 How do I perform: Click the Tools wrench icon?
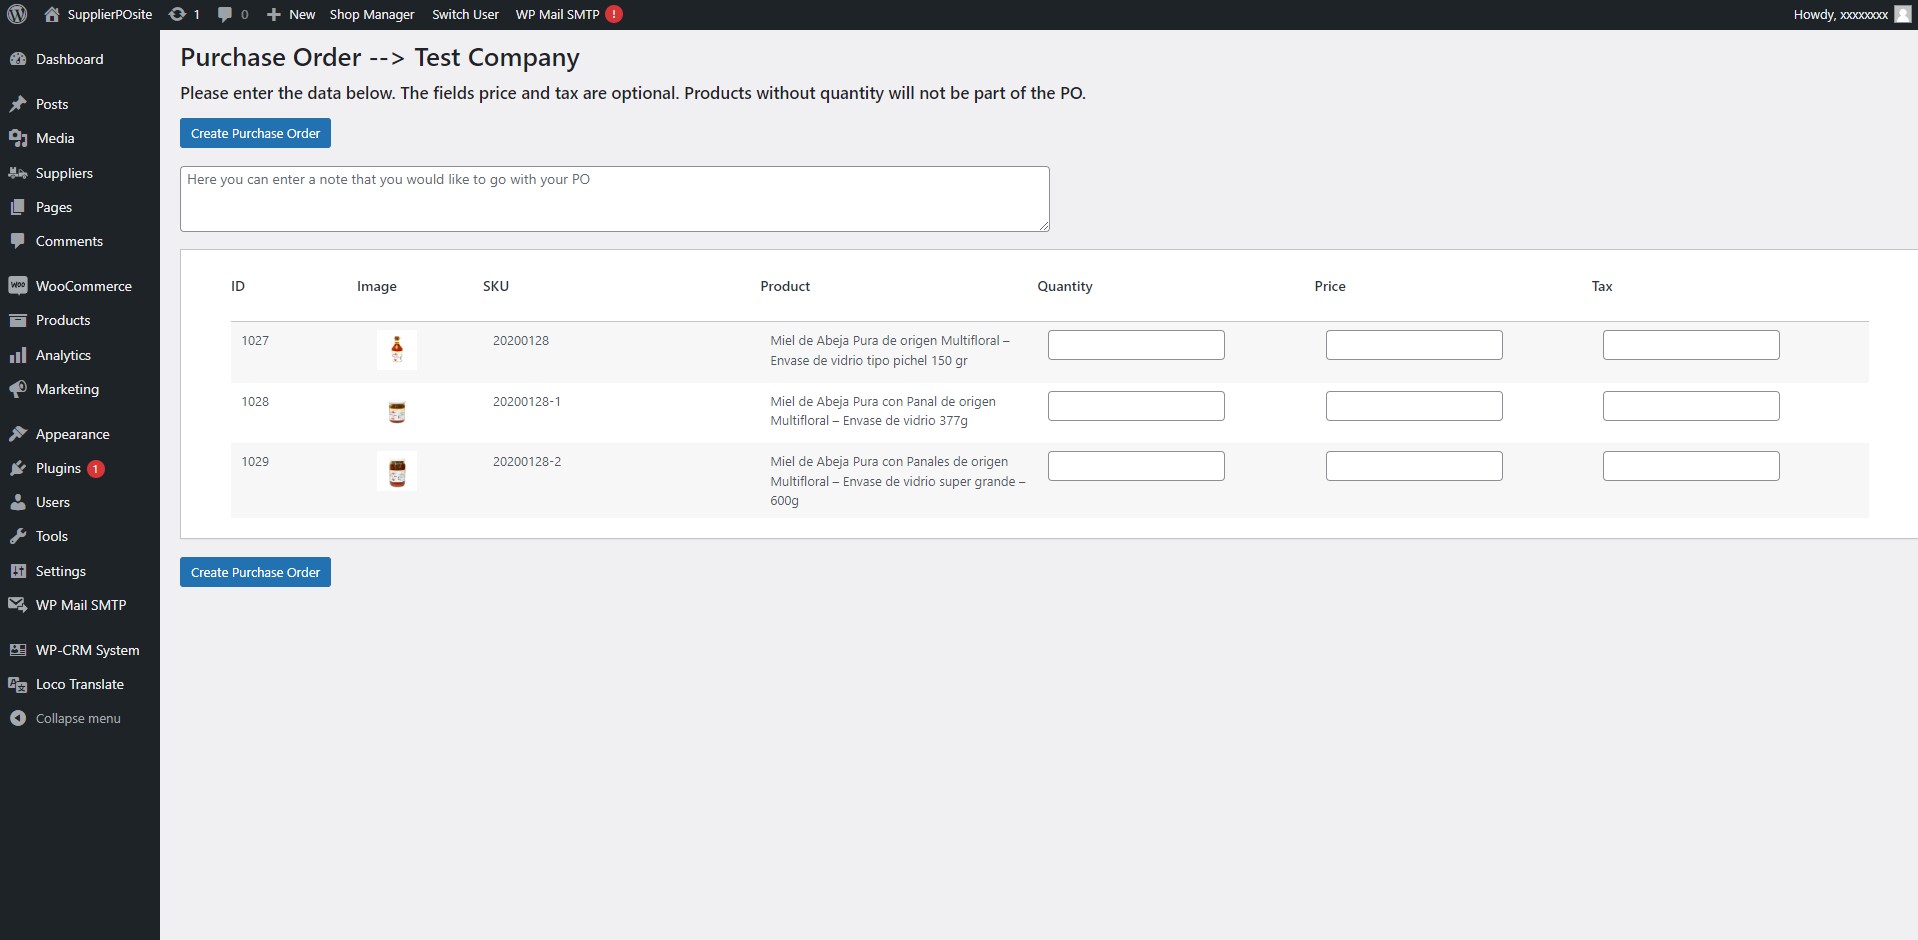click(x=18, y=536)
